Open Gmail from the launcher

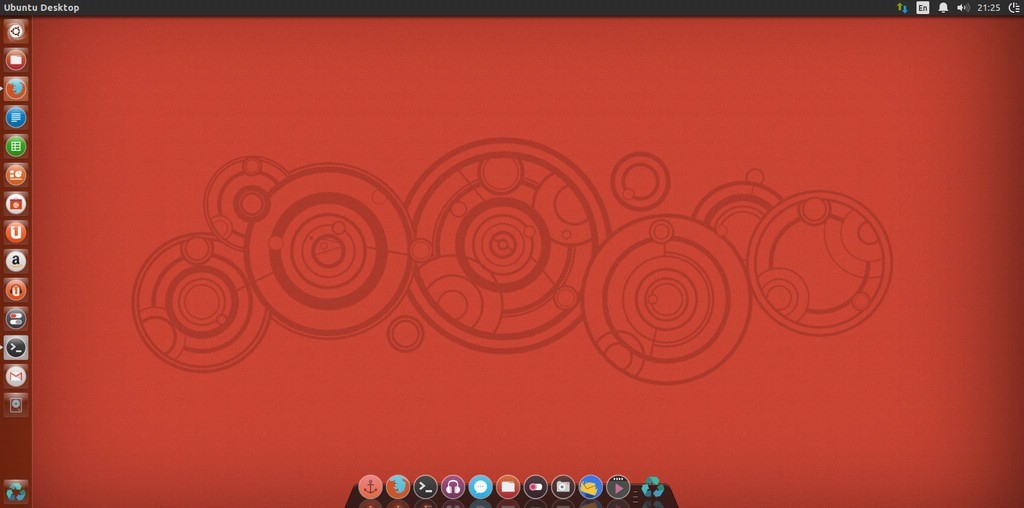pyautogui.click(x=16, y=376)
